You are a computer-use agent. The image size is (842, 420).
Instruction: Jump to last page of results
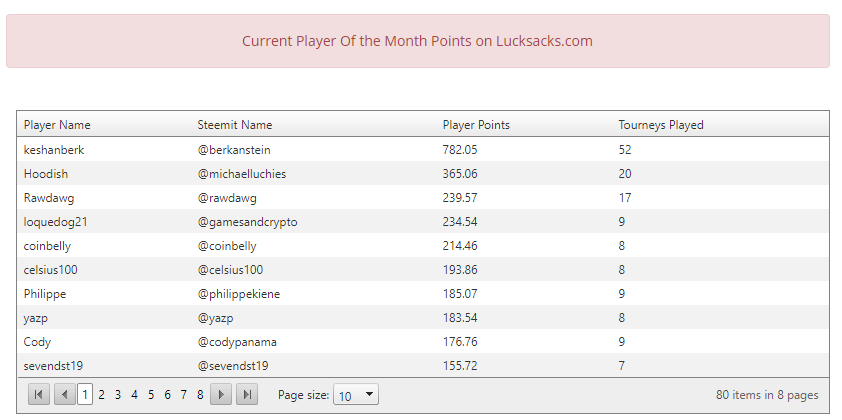pos(246,395)
